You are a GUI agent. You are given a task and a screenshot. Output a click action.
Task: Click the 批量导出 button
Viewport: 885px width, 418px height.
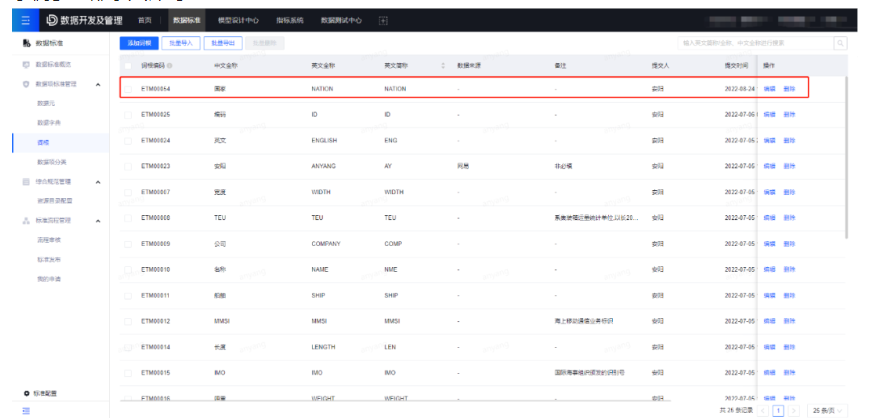pyautogui.click(x=223, y=43)
